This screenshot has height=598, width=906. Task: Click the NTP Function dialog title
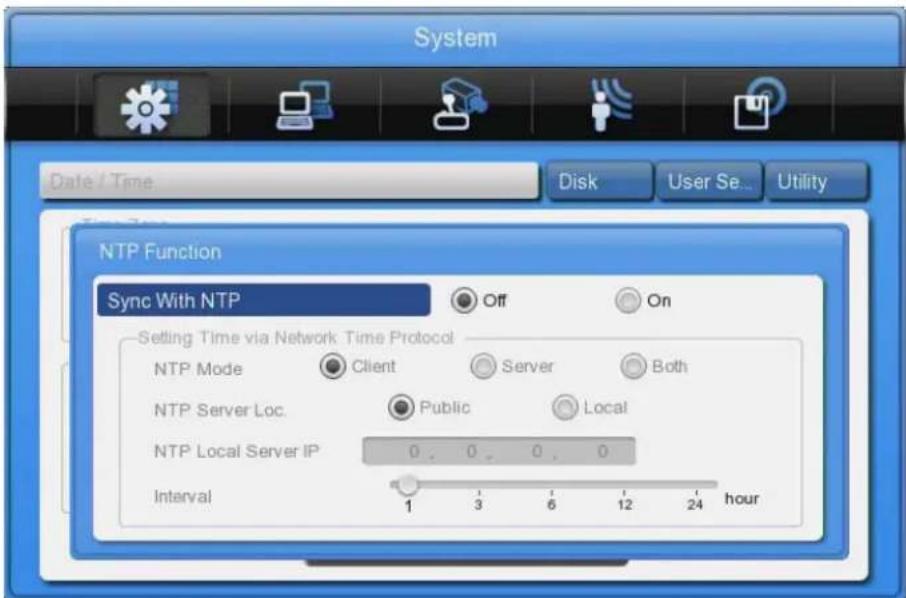(160, 252)
